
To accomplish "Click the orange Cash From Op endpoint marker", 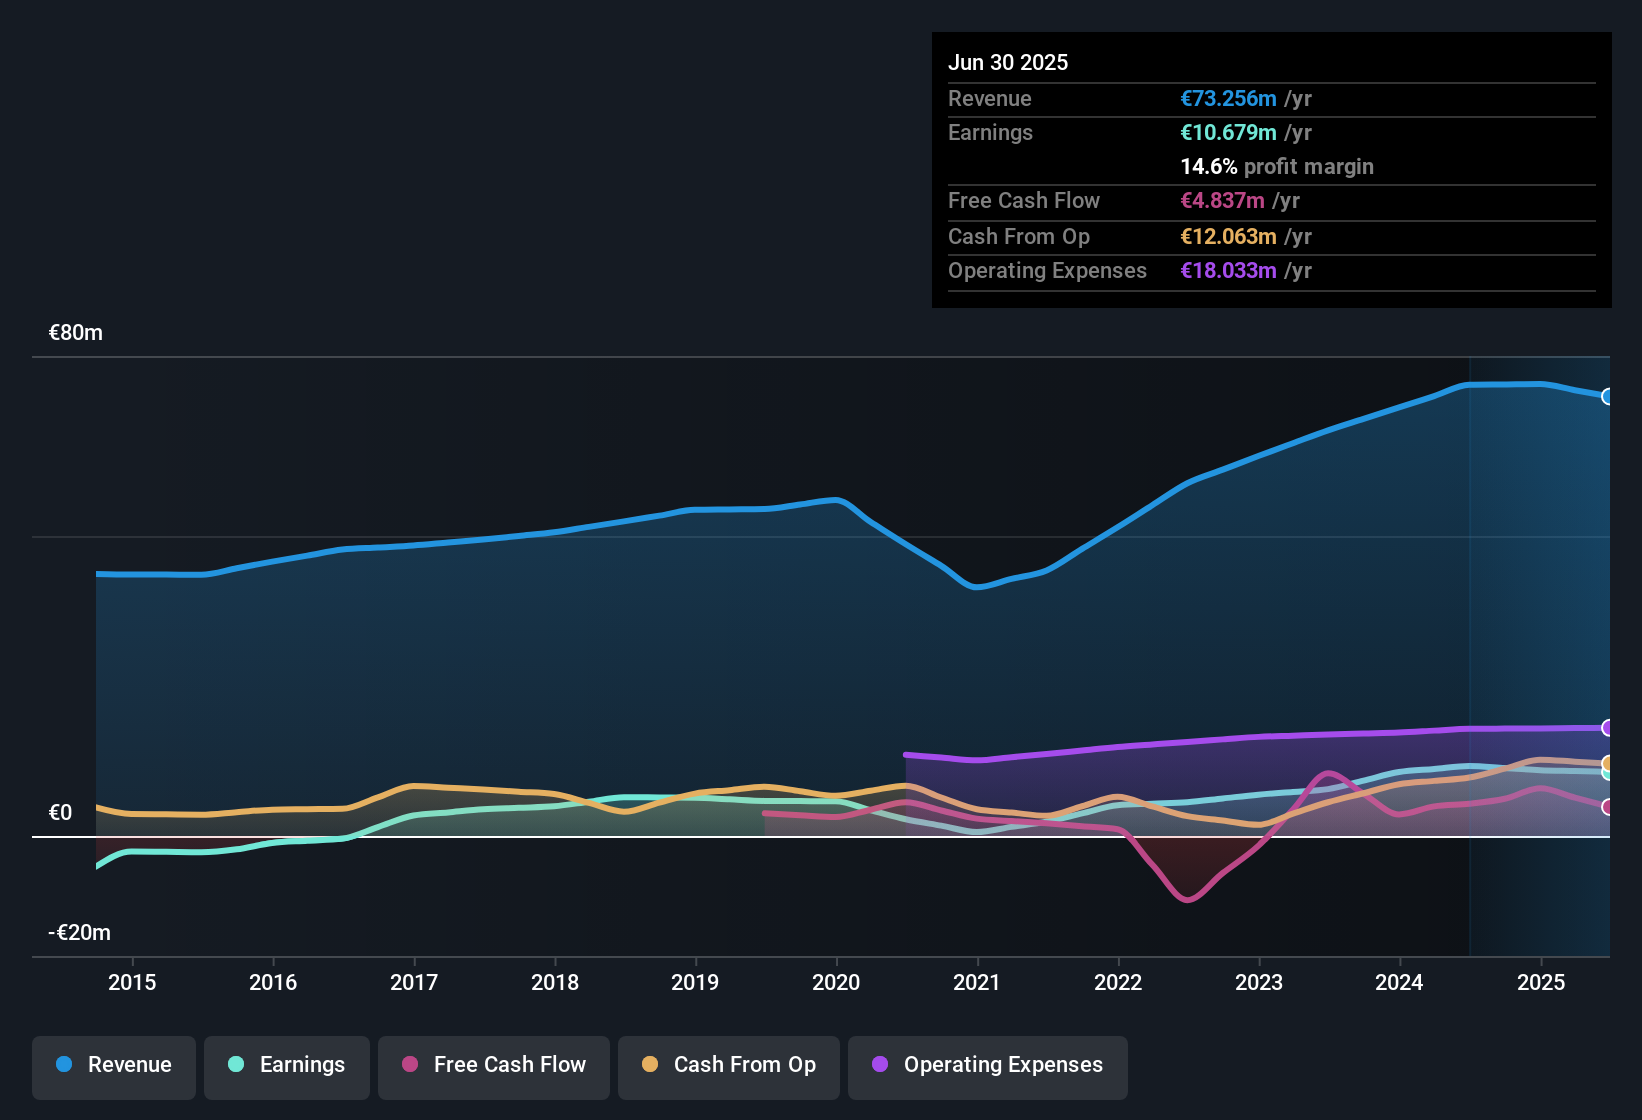I will click(1608, 763).
